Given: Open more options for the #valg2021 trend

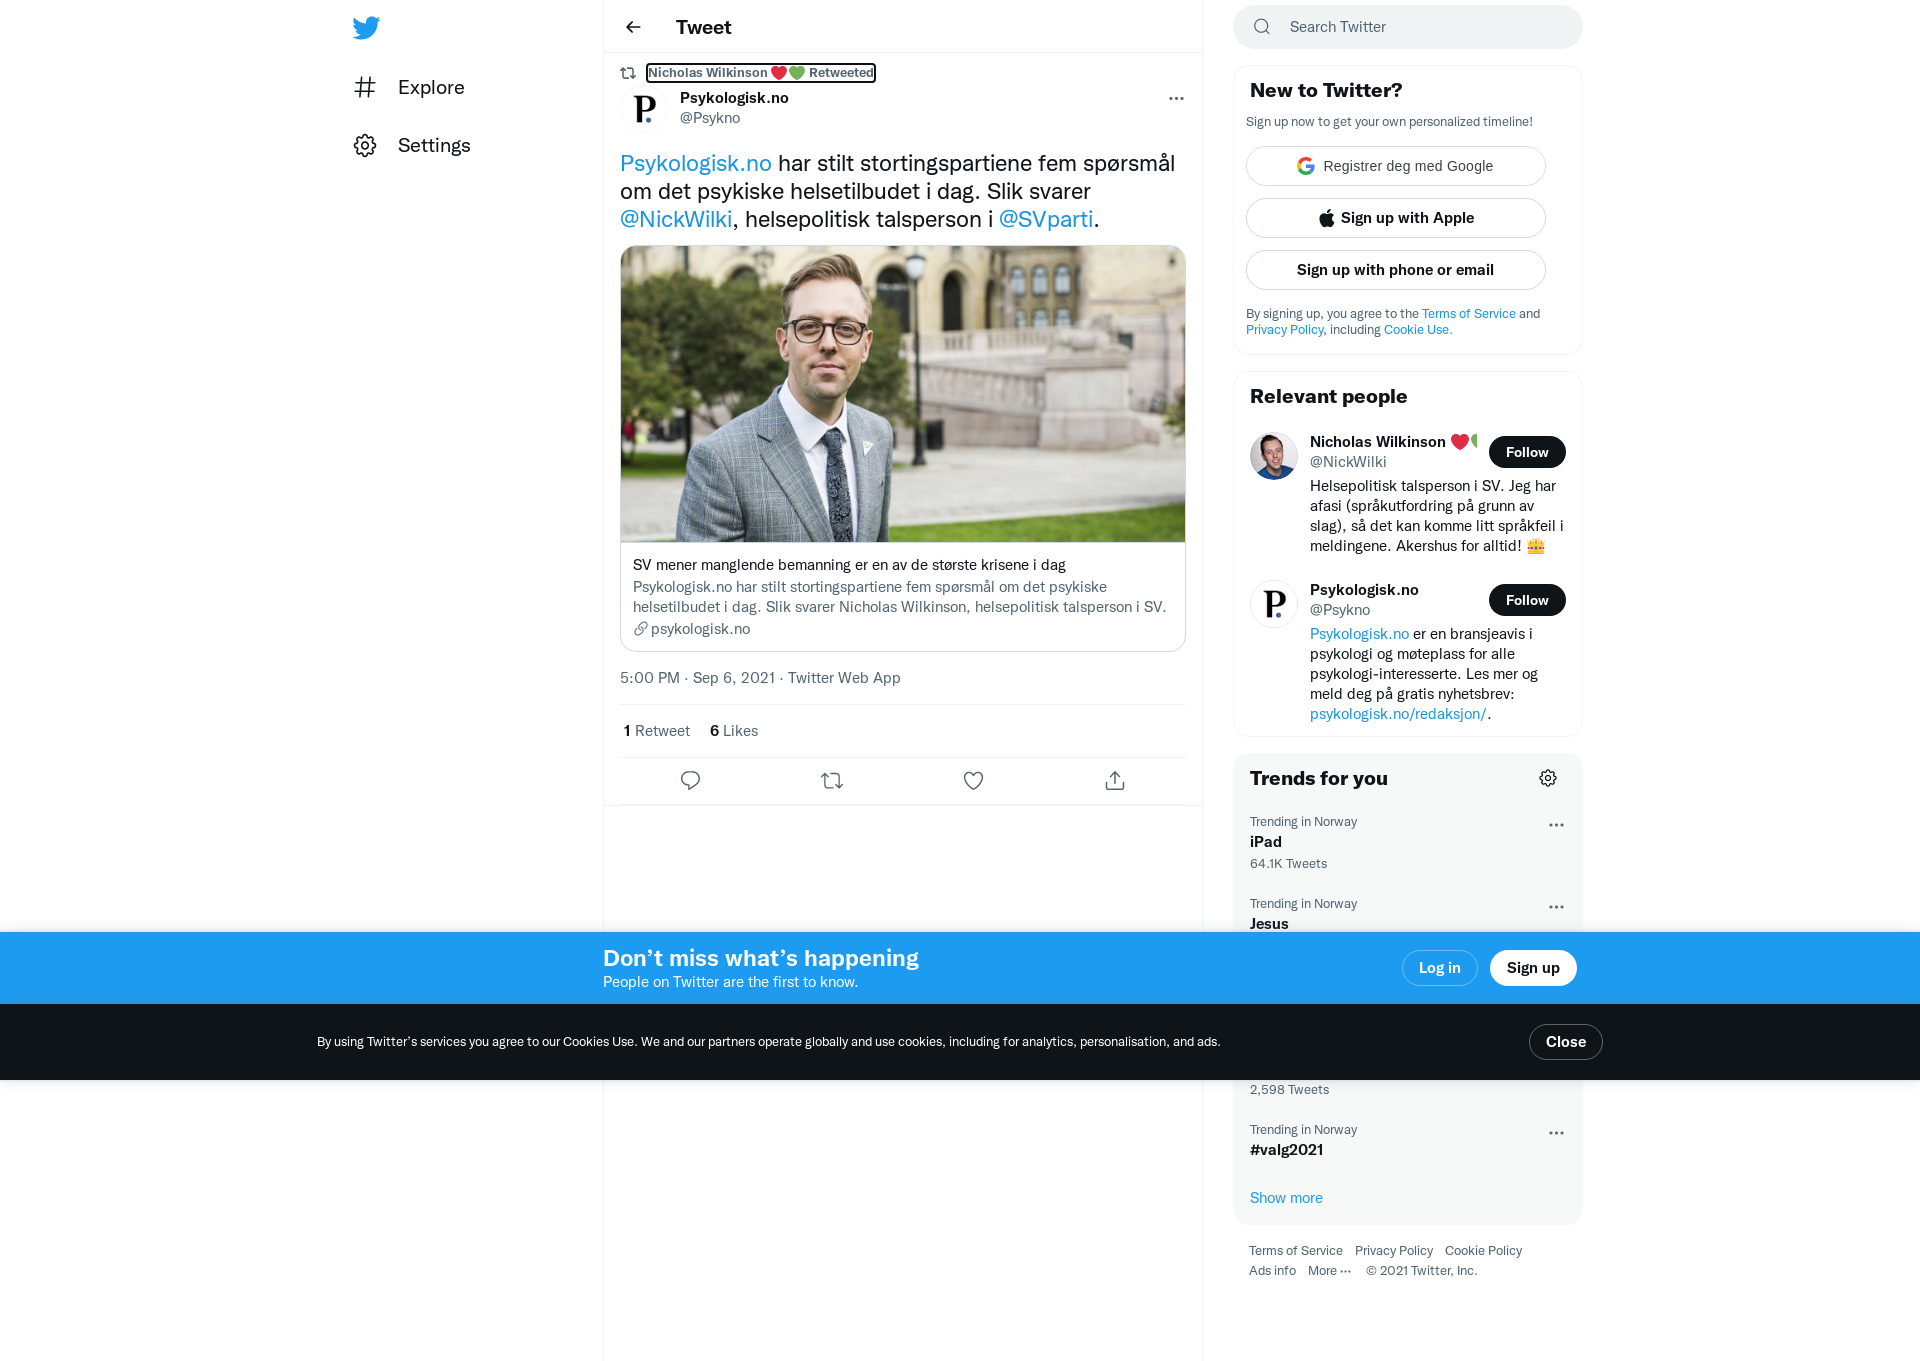Looking at the screenshot, I should pyautogui.click(x=1556, y=1133).
